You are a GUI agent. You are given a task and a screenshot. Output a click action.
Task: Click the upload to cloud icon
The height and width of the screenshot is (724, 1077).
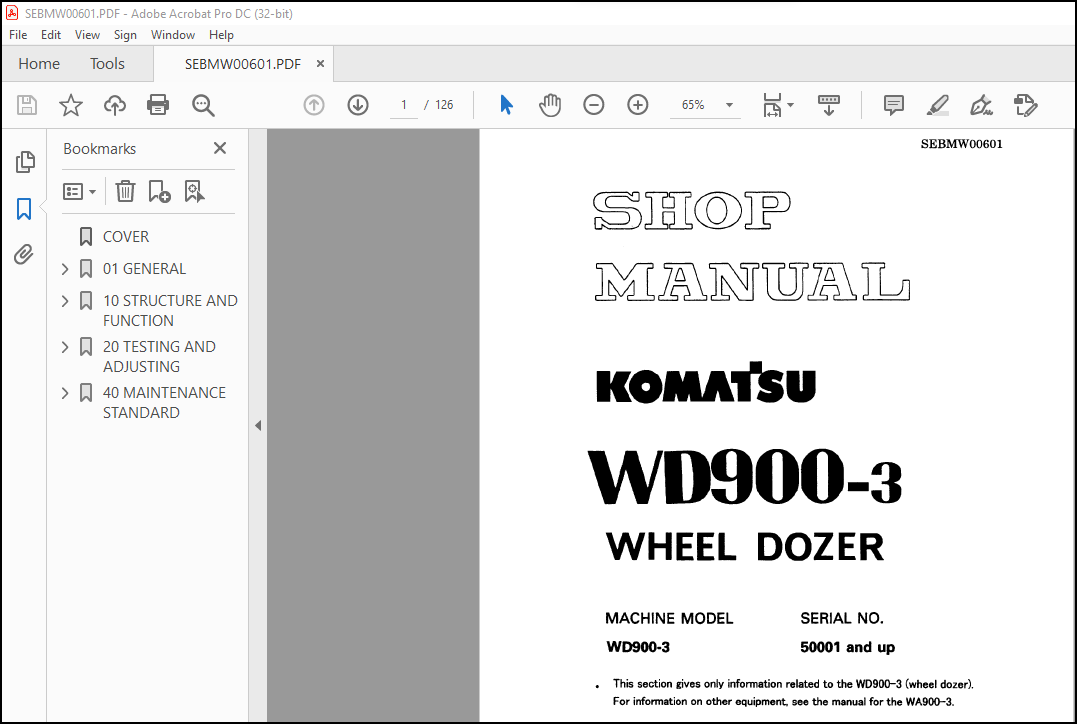click(x=115, y=105)
